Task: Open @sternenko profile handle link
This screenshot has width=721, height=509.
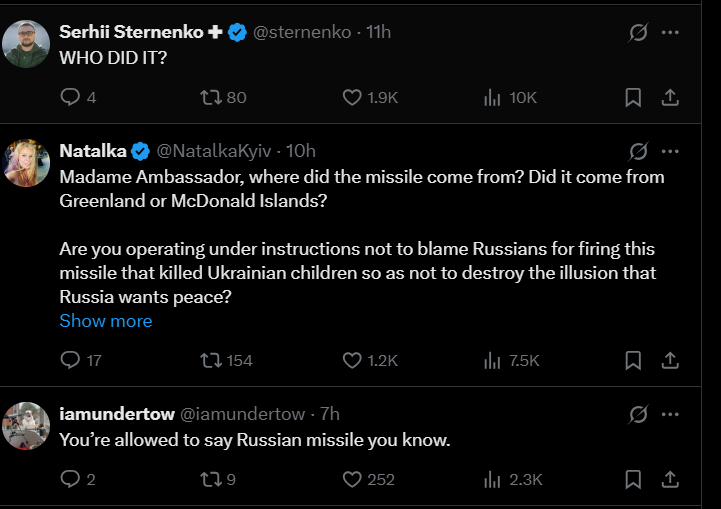Action: (302, 32)
